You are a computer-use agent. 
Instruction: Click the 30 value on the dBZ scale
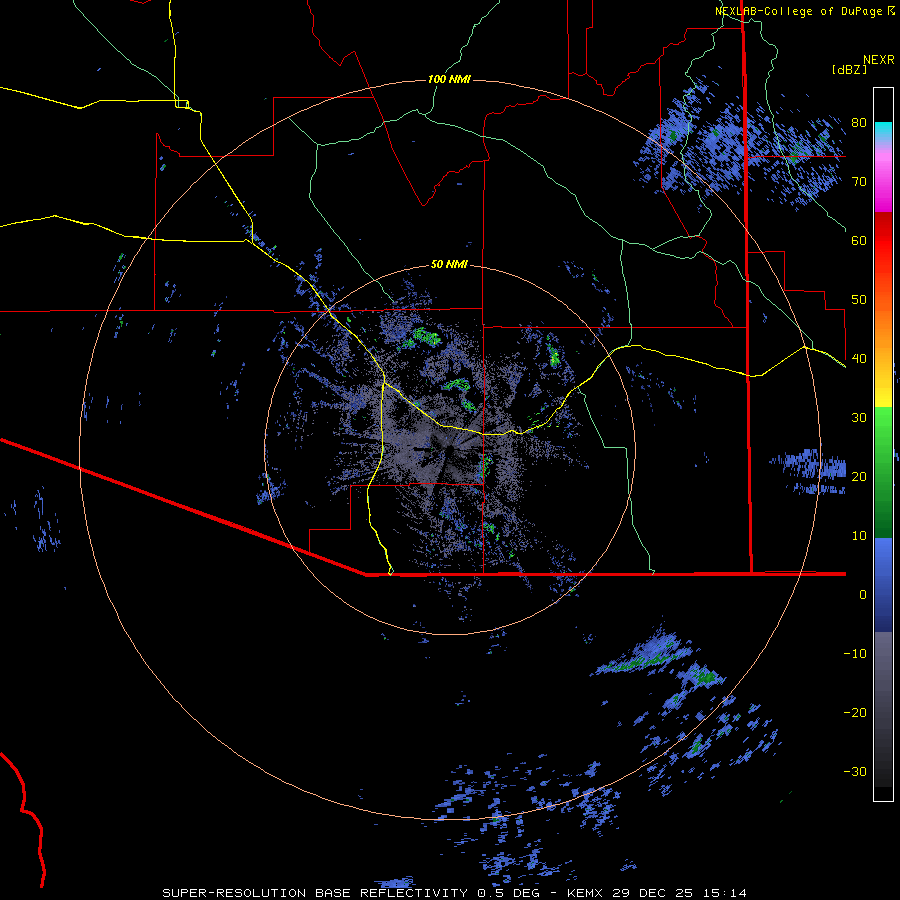(859, 418)
